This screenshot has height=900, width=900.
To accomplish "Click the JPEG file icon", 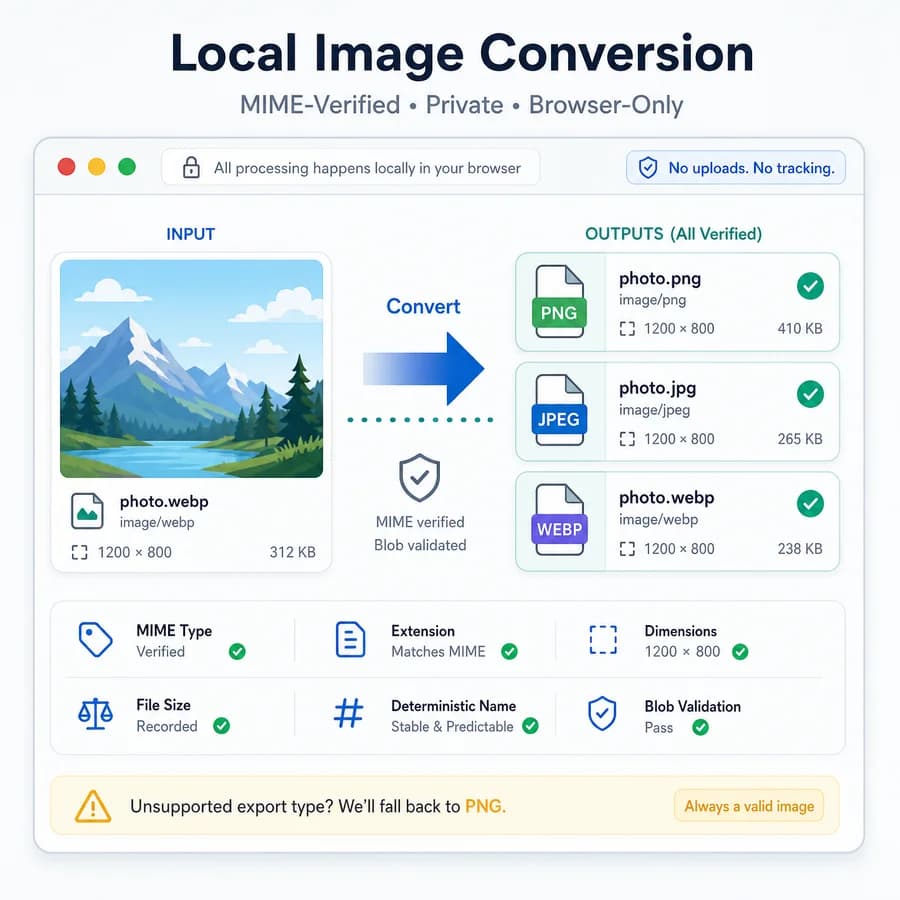I will click(560, 410).
